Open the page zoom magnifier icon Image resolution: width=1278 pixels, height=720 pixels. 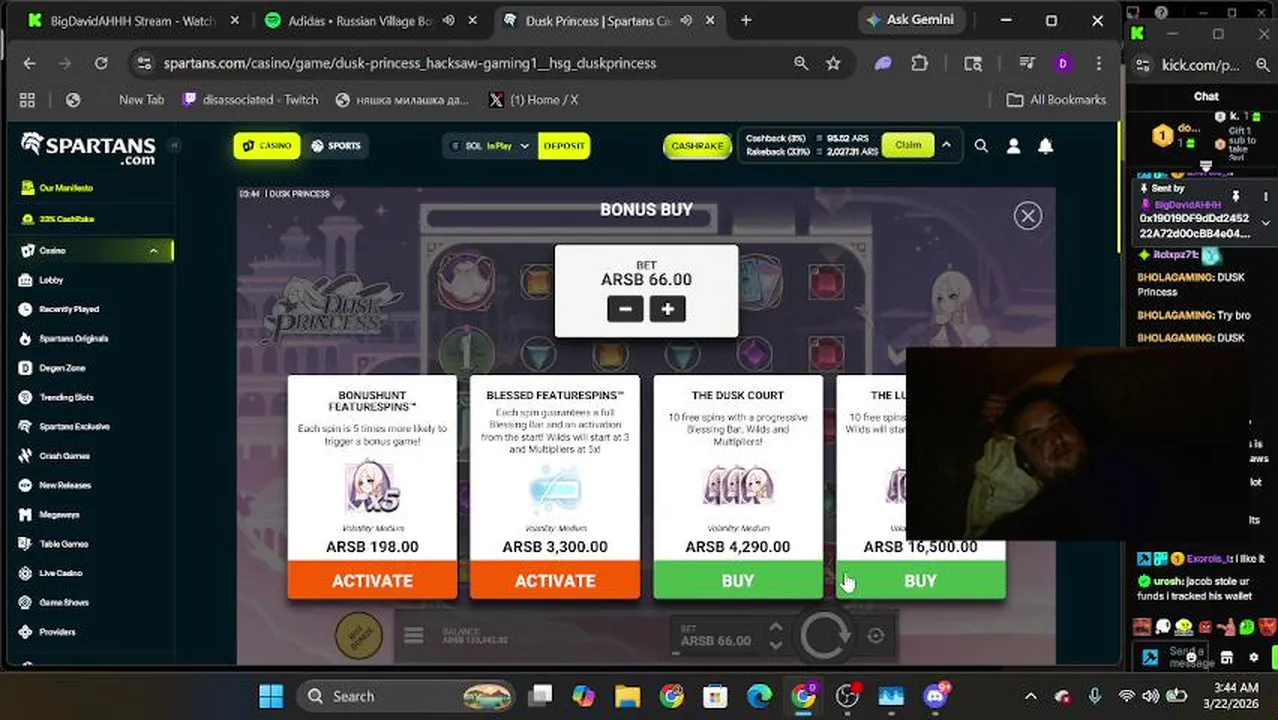click(x=801, y=63)
